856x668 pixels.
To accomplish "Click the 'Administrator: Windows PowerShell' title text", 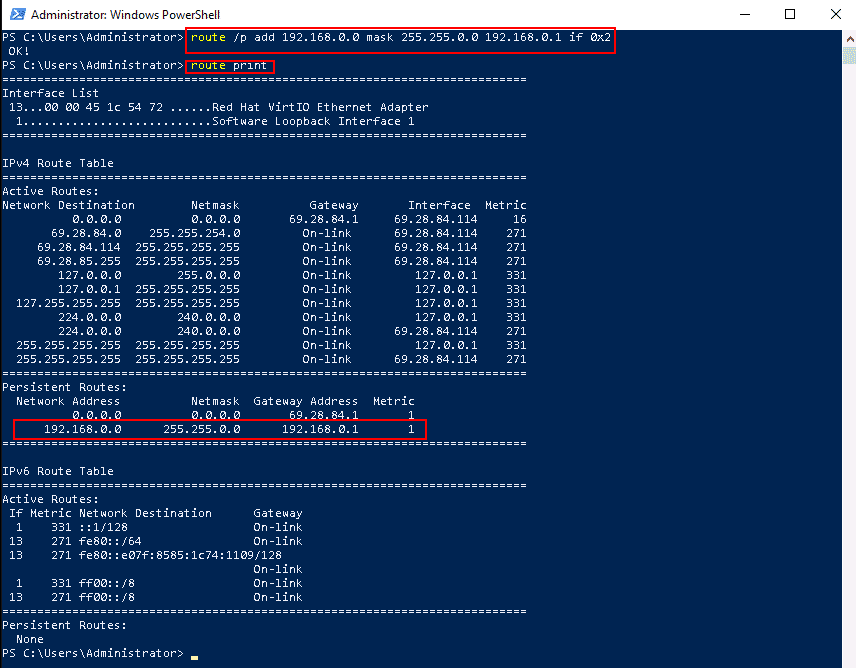I will coord(126,15).
